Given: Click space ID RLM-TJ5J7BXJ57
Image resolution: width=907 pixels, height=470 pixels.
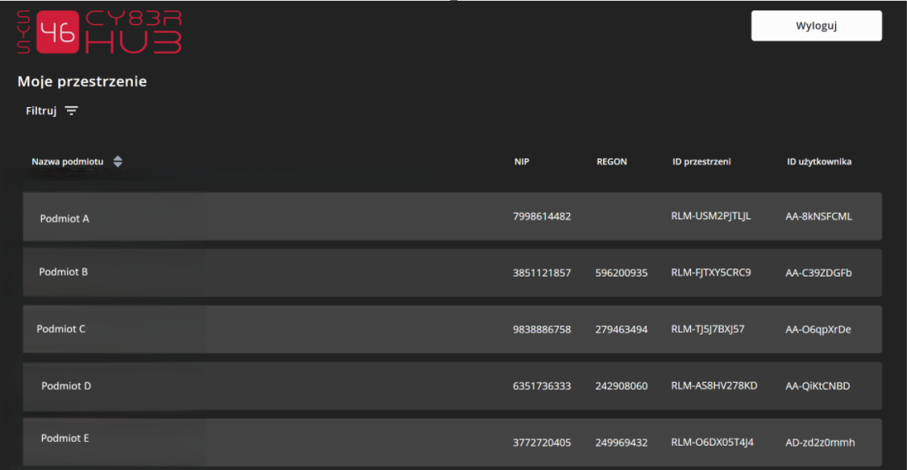Looking at the screenshot, I should pos(708,329).
